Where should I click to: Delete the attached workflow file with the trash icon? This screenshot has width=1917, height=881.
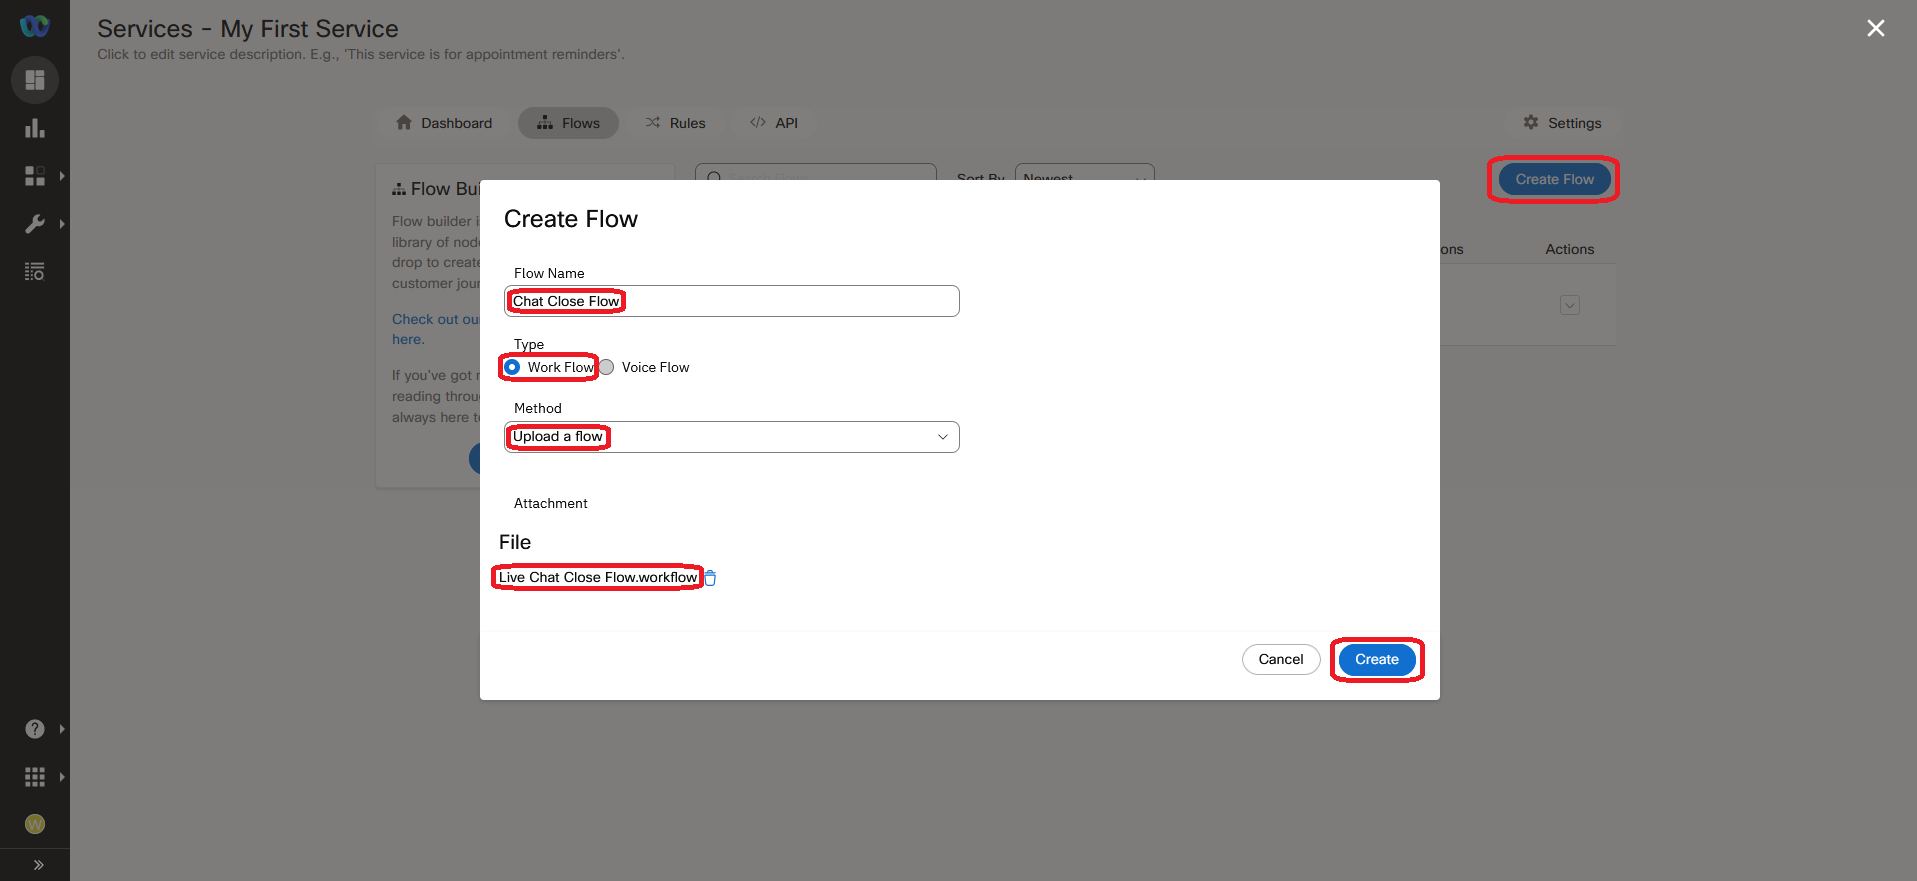[710, 578]
